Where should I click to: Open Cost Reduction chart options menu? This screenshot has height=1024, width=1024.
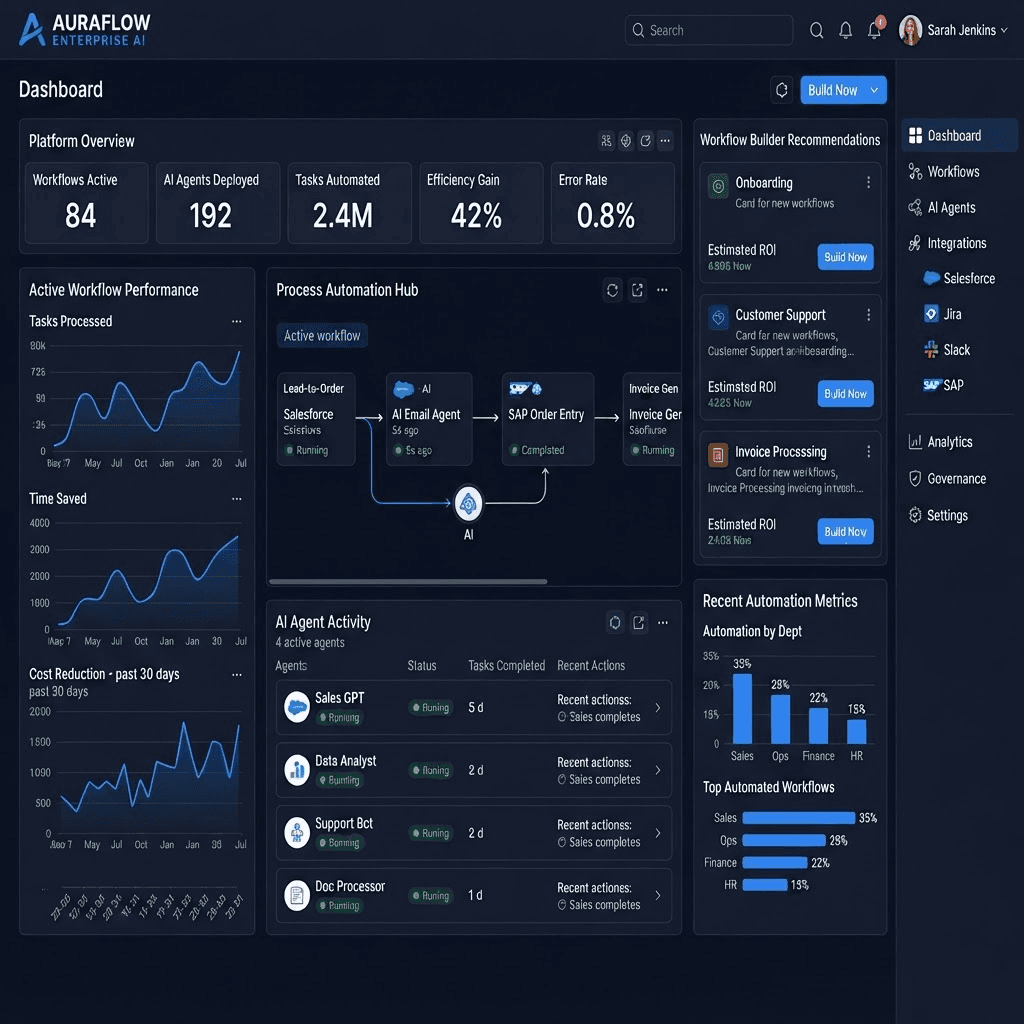point(236,675)
